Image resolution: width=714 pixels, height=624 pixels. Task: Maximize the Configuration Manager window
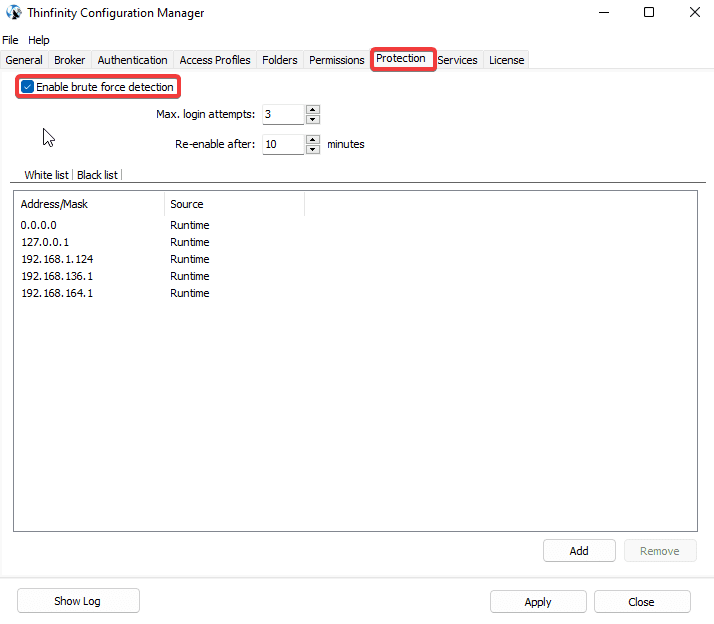(x=649, y=12)
